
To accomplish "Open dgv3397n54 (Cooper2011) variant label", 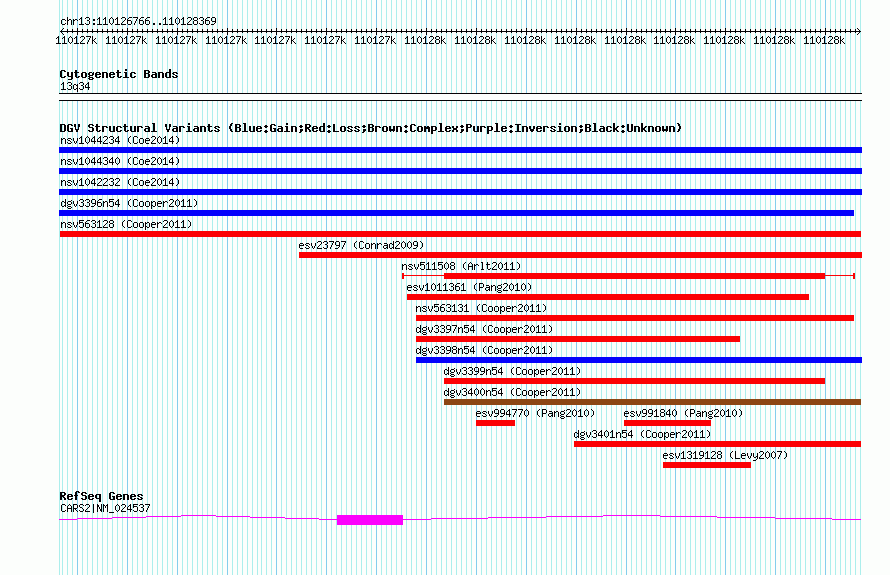I will (x=484, y=329).
